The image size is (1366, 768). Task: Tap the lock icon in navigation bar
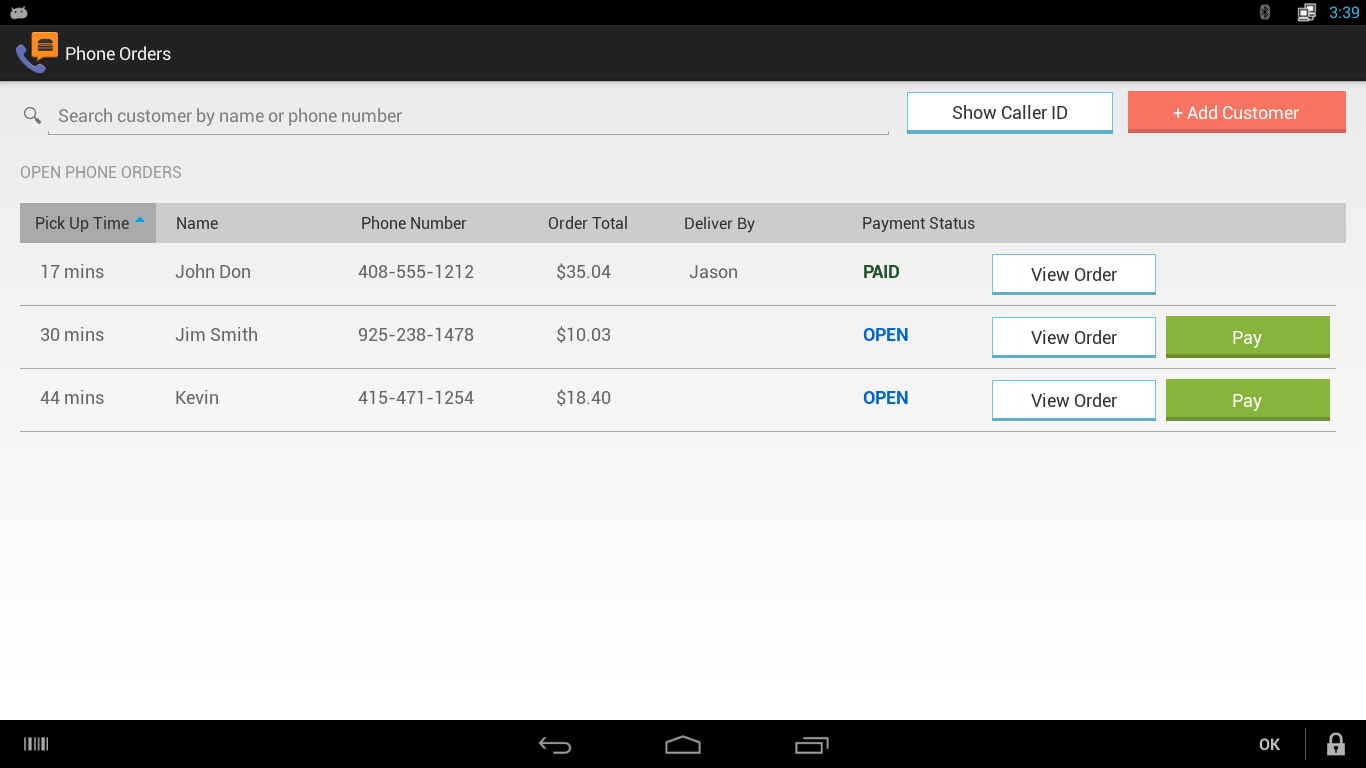click(x=1336, y=744)
